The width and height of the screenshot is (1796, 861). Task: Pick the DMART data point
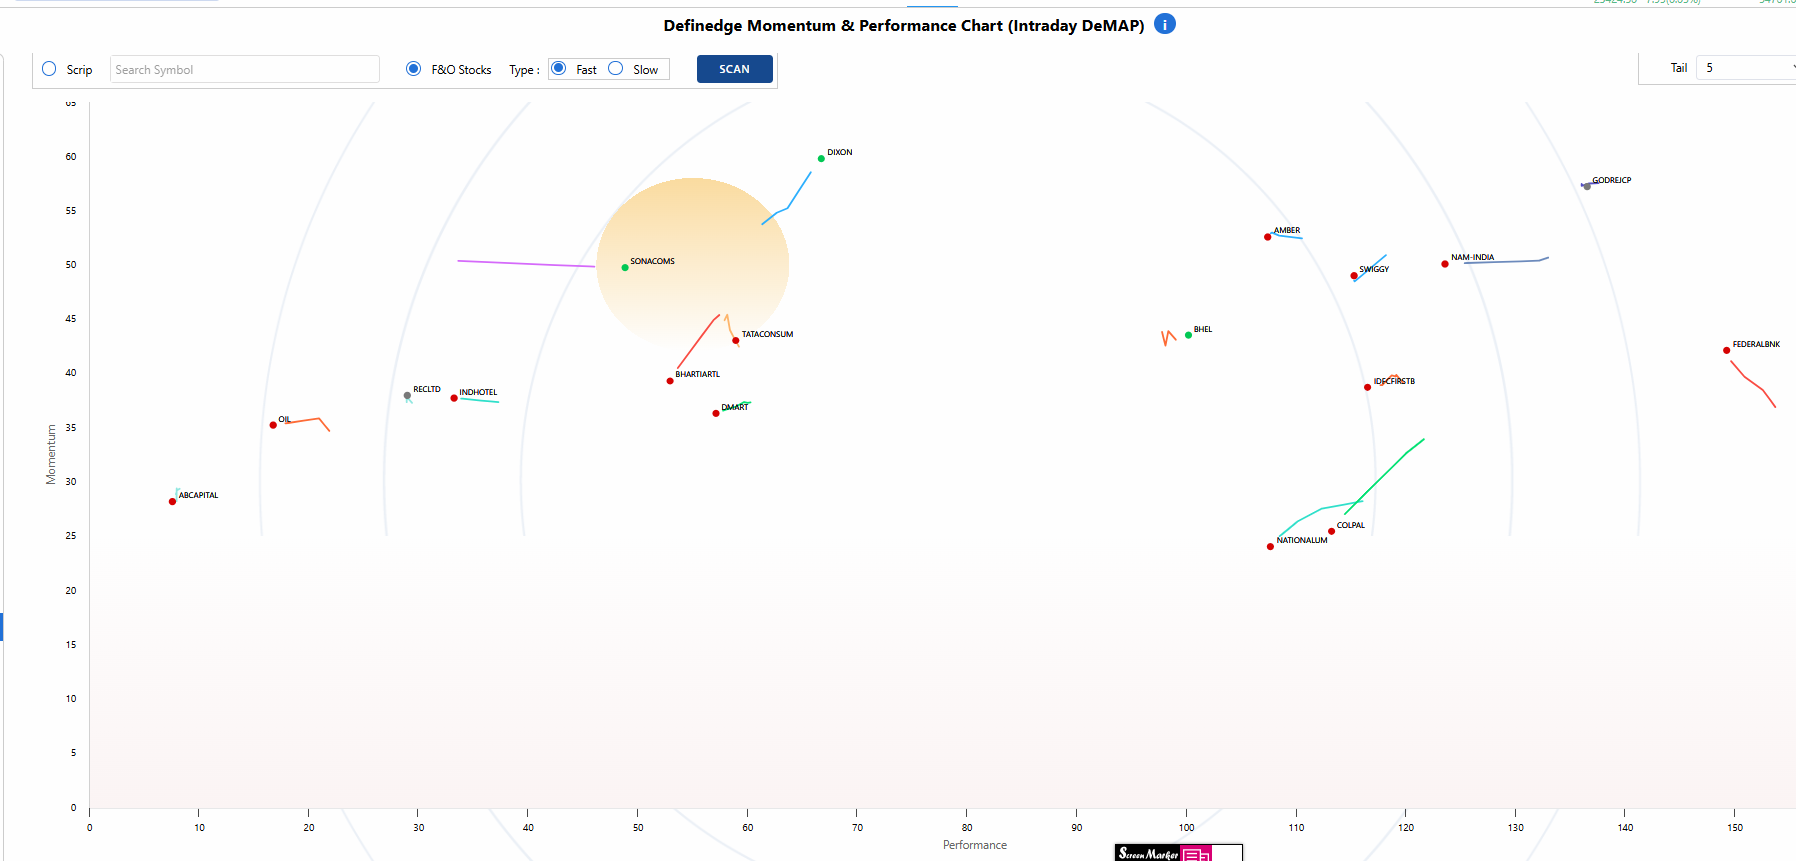(716, 413)
